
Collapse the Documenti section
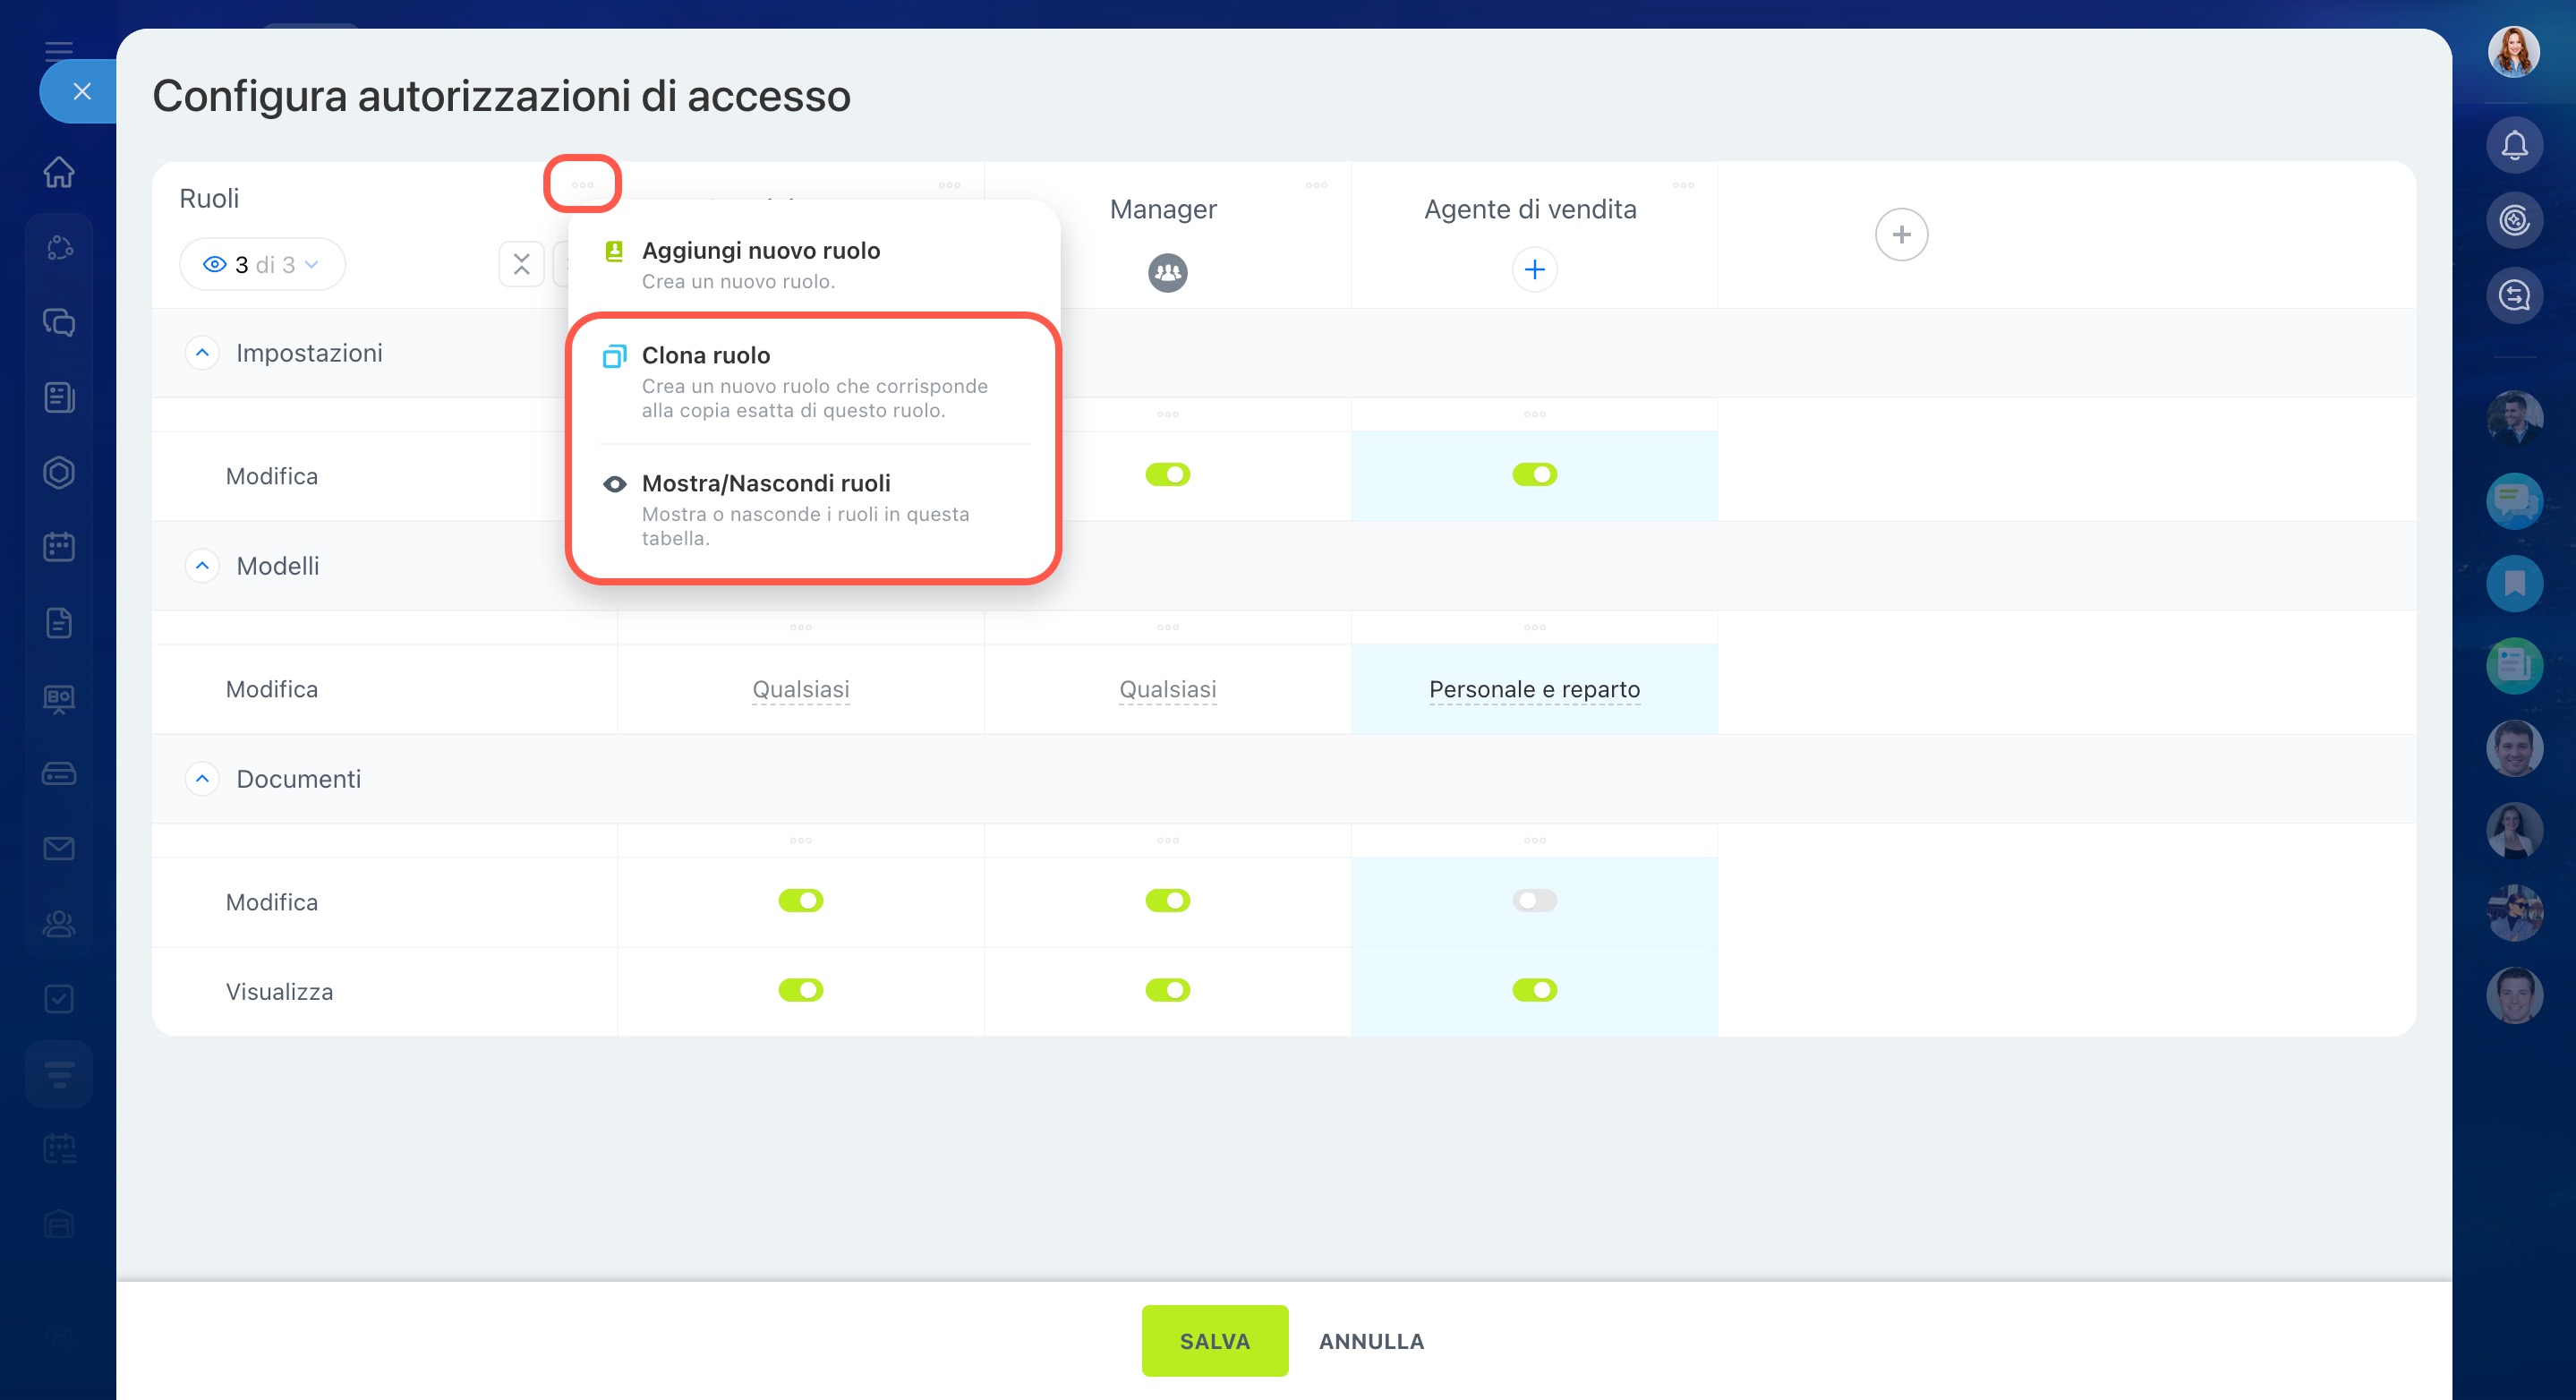coord(202,779)
